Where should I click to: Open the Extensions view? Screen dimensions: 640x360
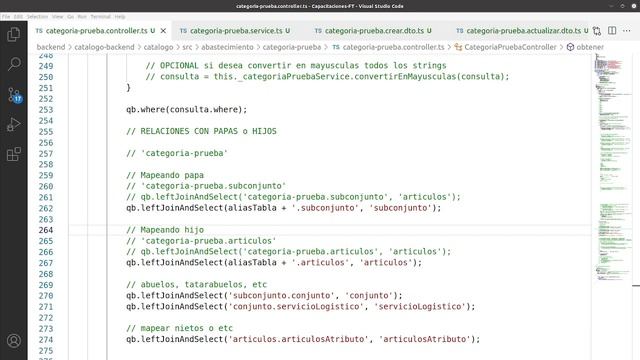[x=13, y=154]
